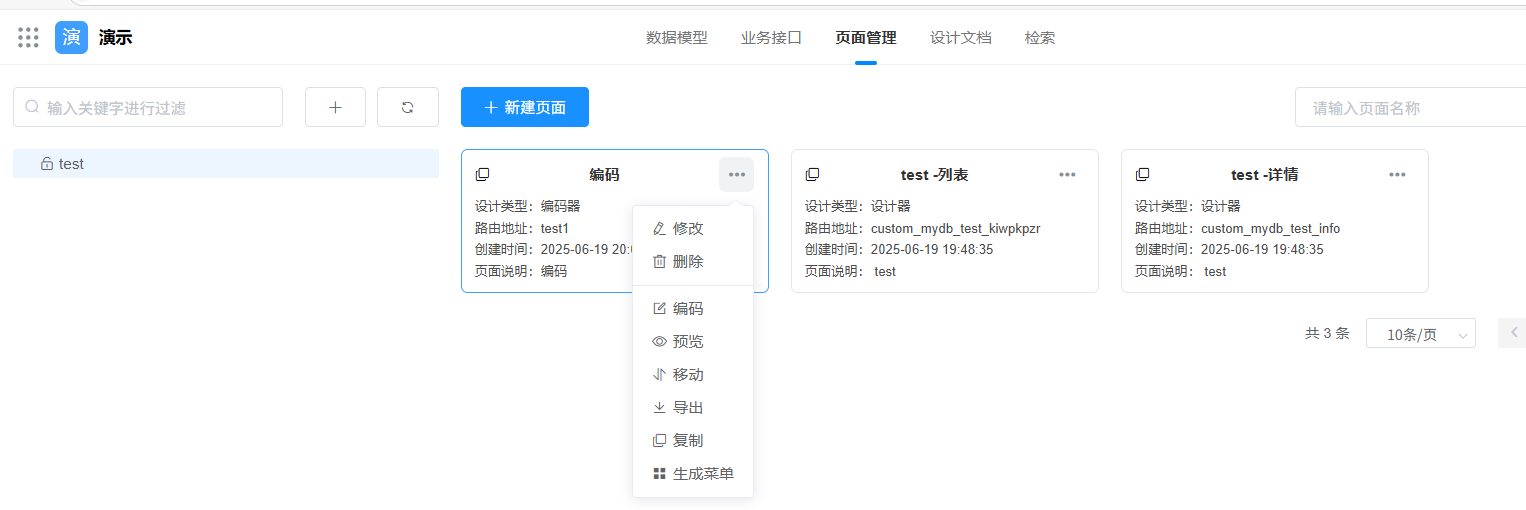Click the 路由地址 test1 line
The height and width of the screenshot is (510, 1526).
(x=522, y=228)
